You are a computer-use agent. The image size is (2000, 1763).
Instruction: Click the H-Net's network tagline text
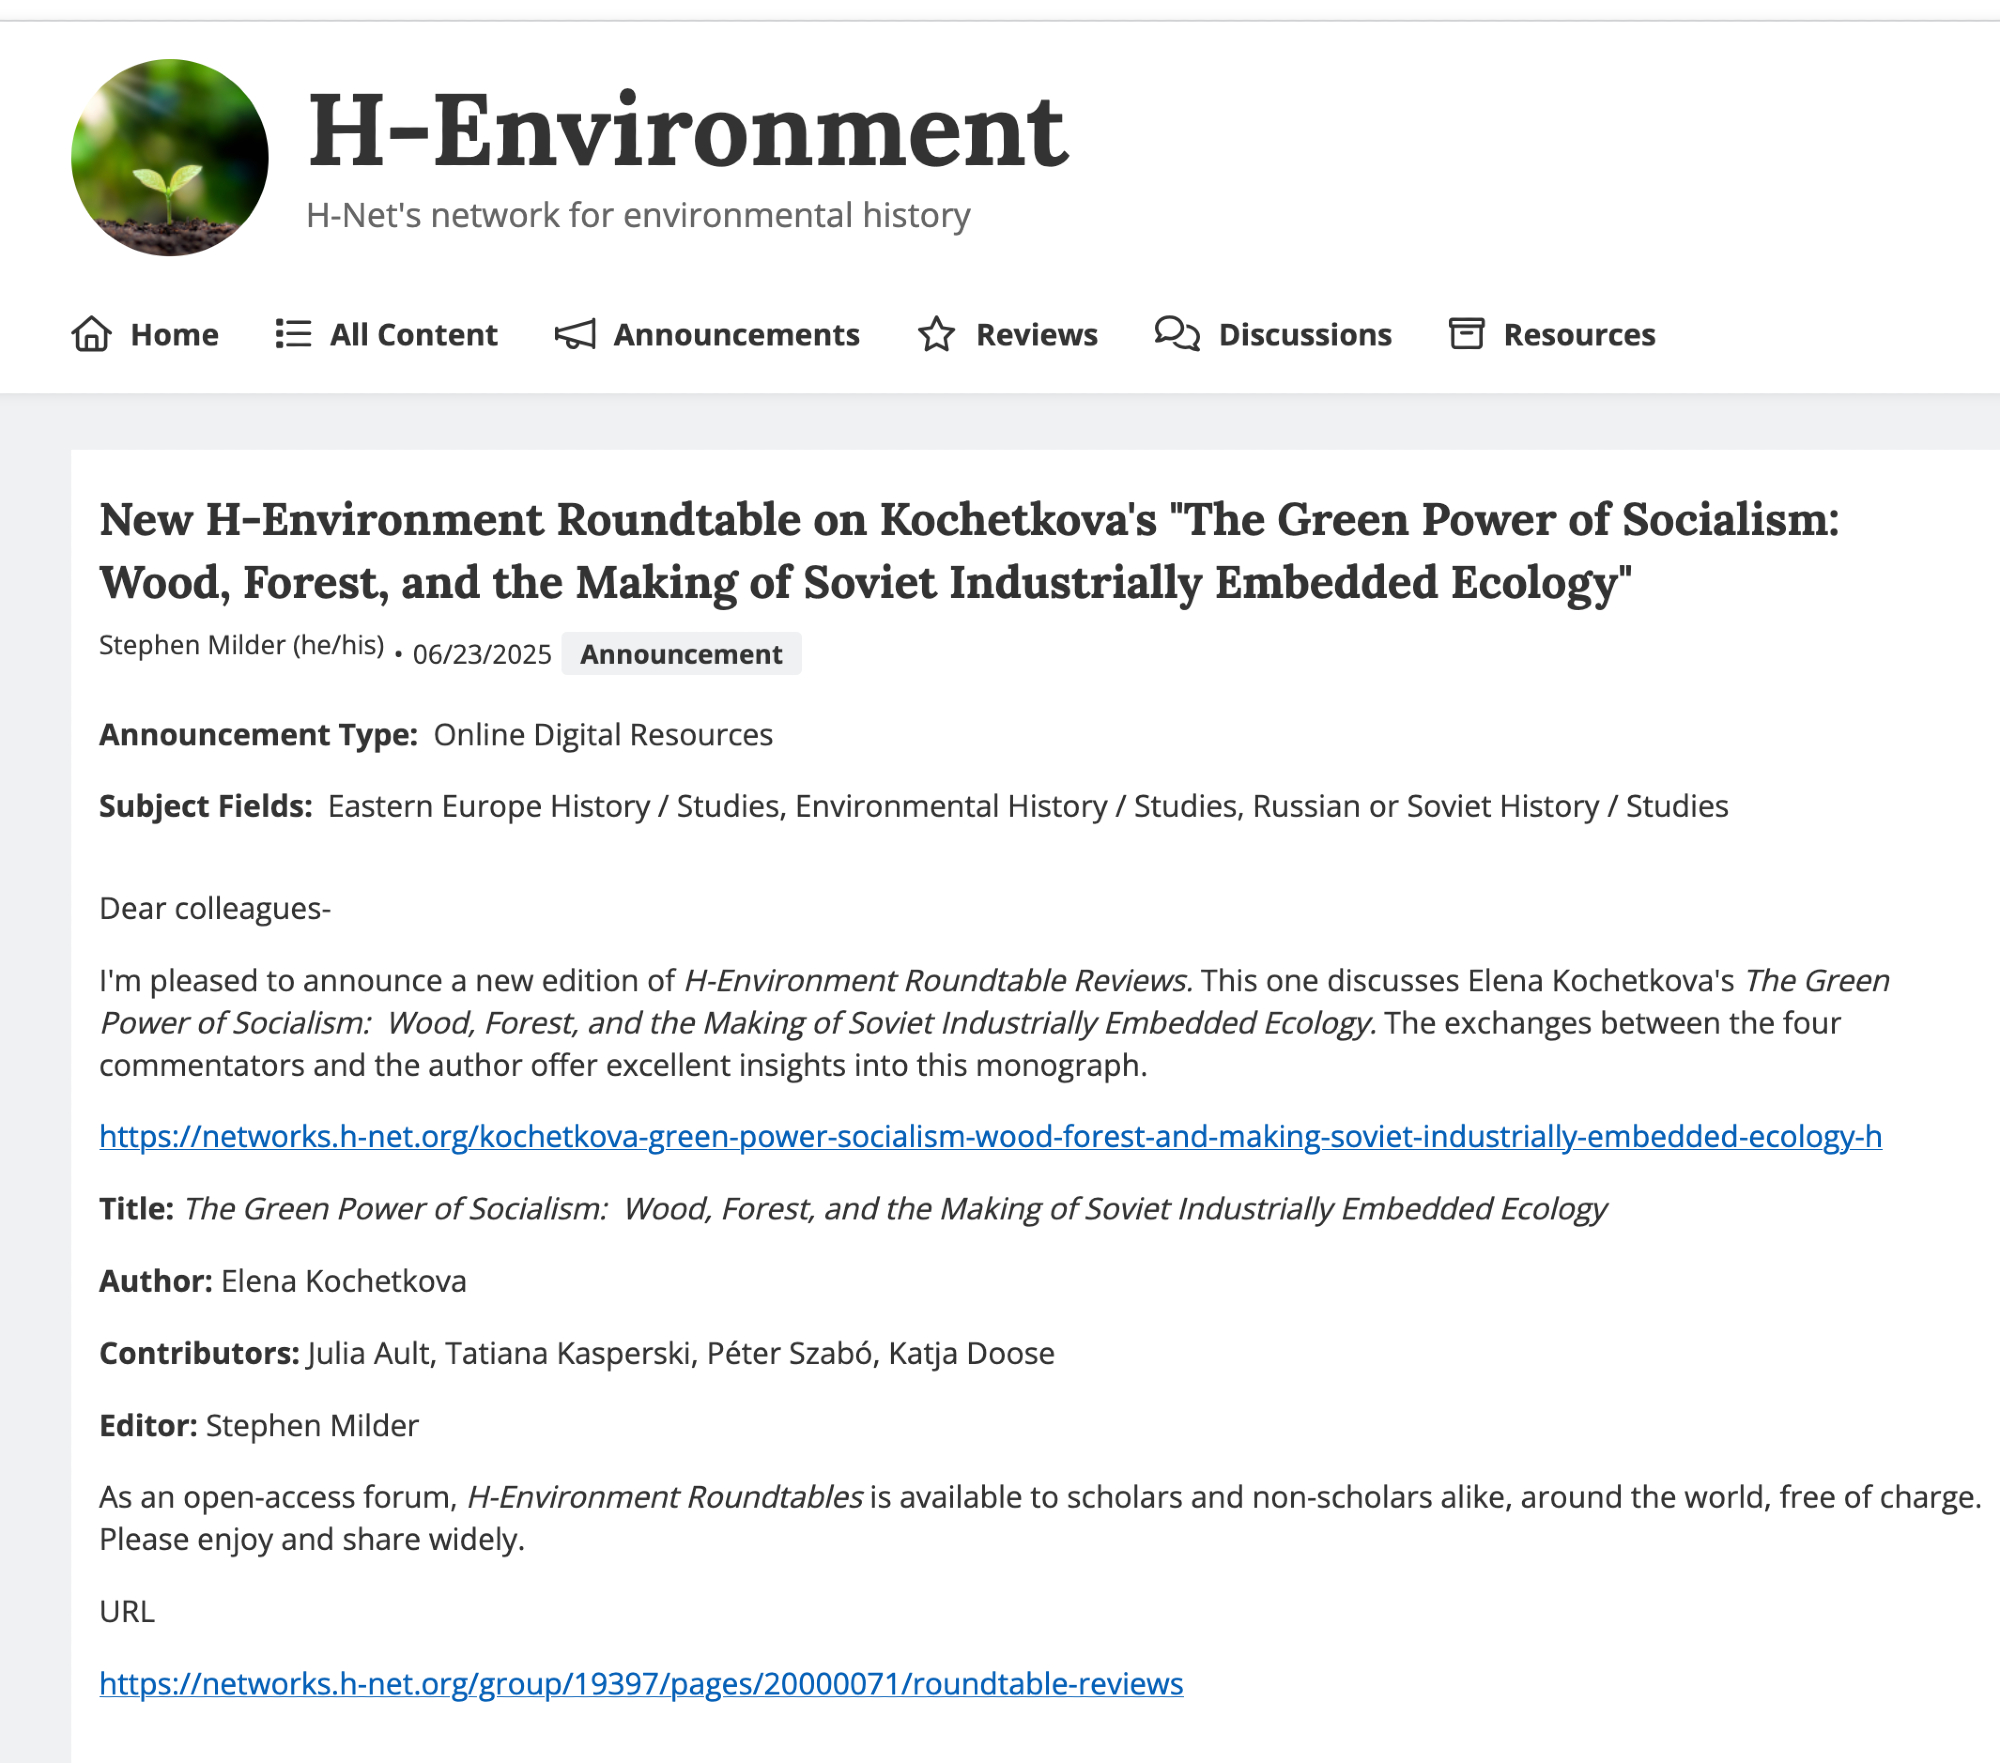638,216
